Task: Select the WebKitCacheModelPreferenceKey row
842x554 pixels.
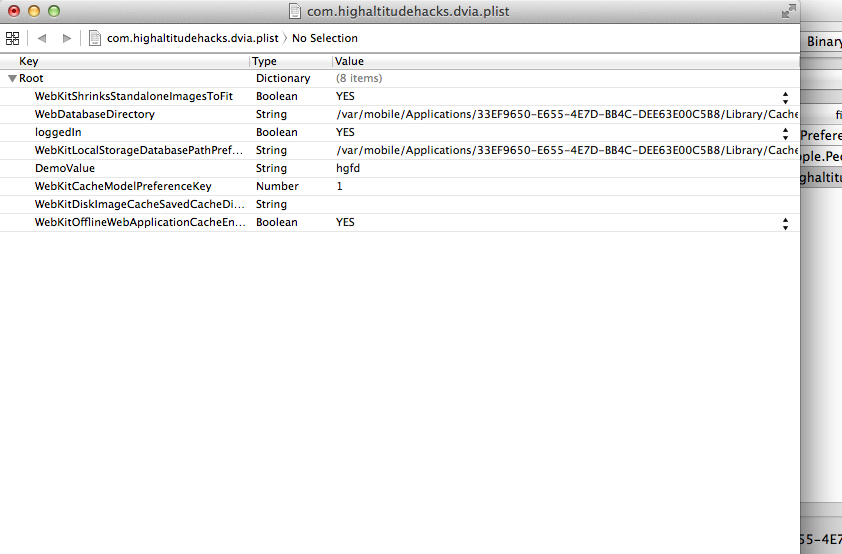Action: click(x=122, y=186)
